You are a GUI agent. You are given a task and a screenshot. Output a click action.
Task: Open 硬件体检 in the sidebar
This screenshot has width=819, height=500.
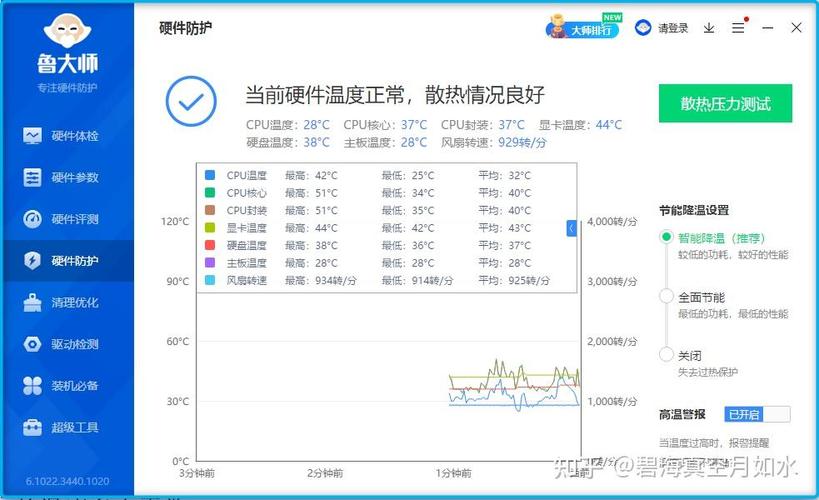66,136
